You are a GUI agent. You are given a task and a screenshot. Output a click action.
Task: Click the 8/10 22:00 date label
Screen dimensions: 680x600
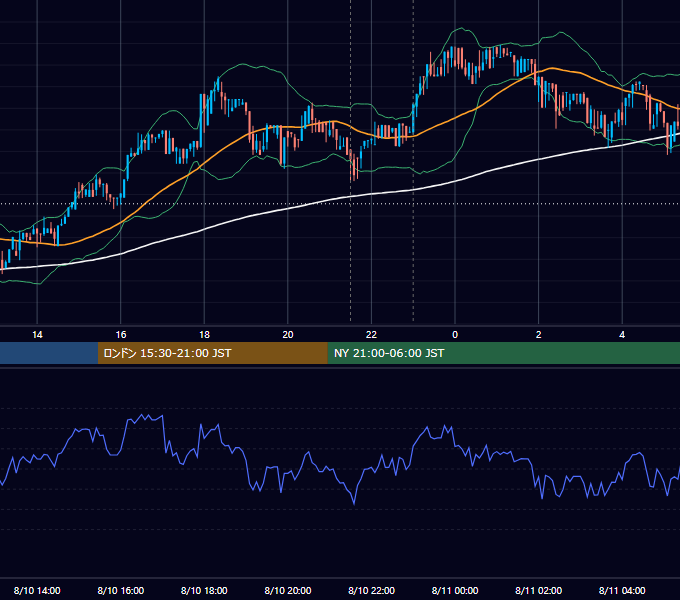pos(372,590)
